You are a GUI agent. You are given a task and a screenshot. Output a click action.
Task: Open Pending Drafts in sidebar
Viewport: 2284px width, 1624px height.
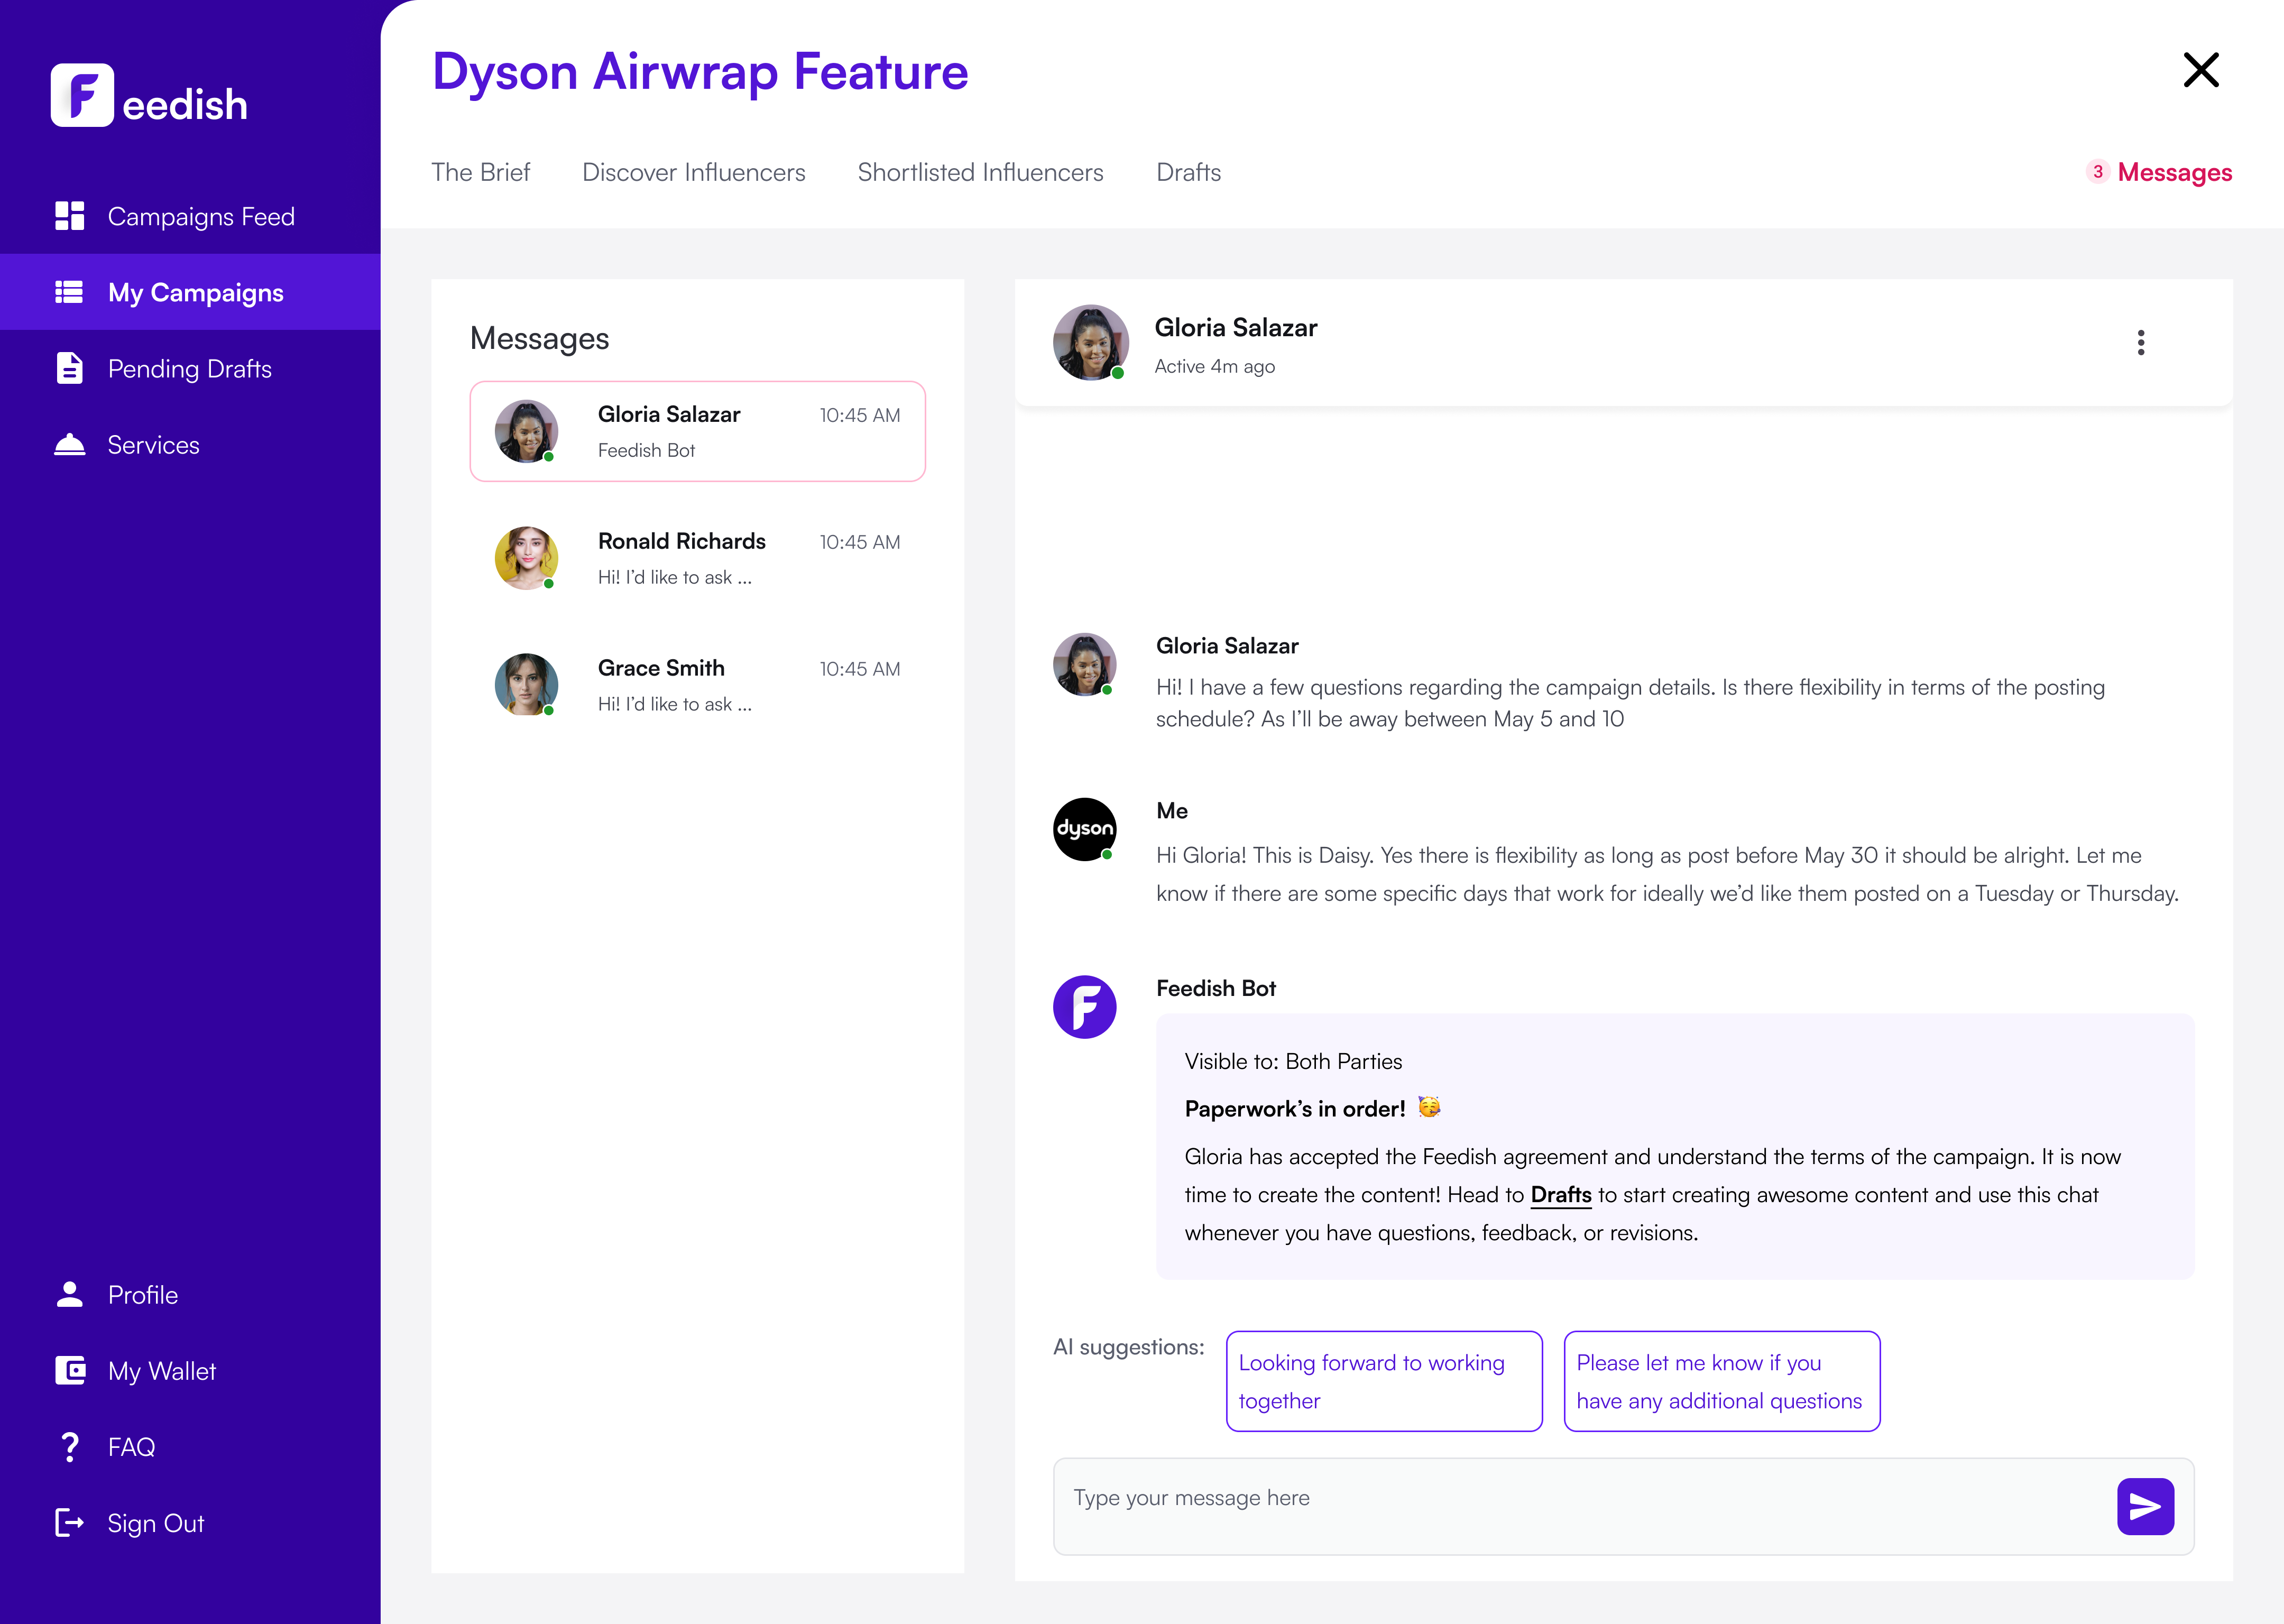click(190, 368)
